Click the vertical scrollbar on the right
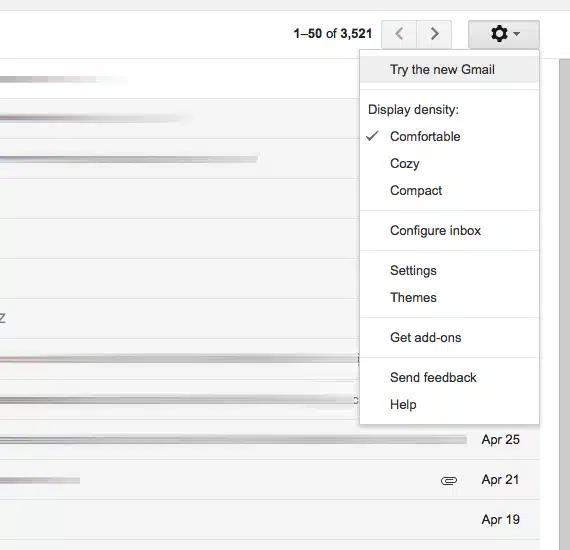 565,304
